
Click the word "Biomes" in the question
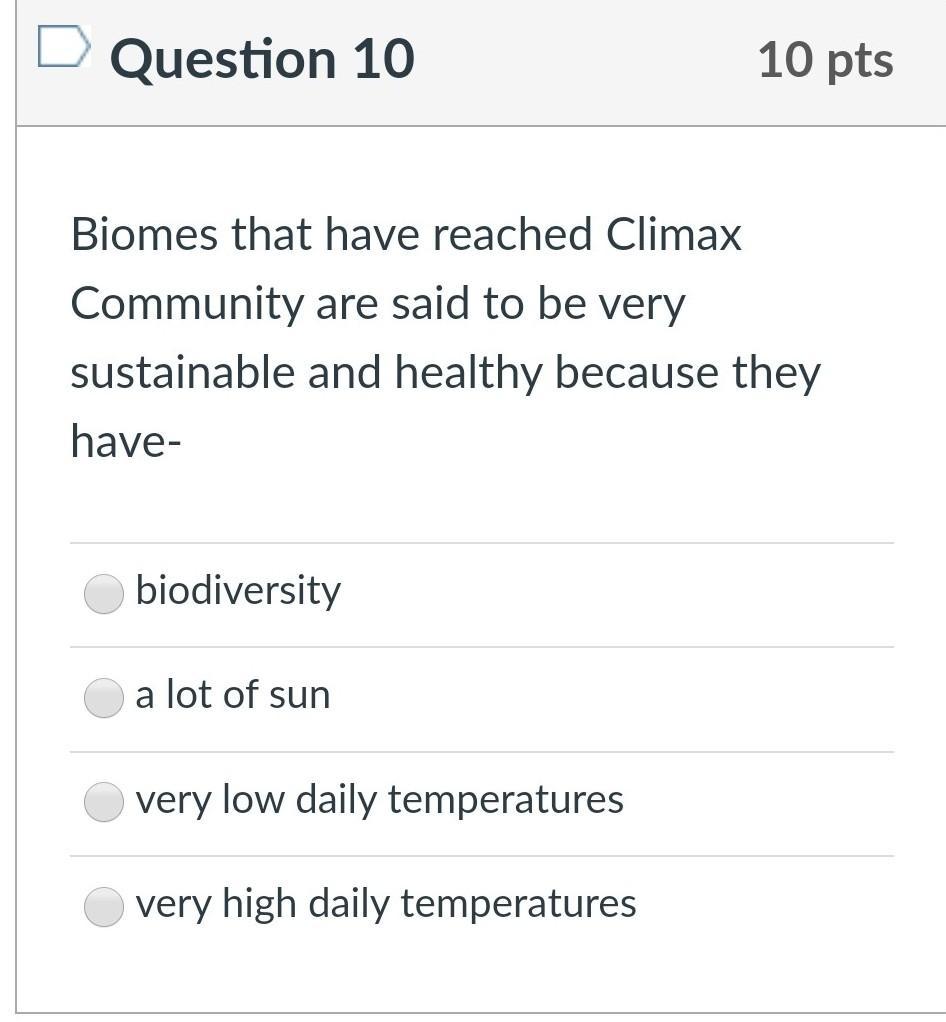coord(144,235)
